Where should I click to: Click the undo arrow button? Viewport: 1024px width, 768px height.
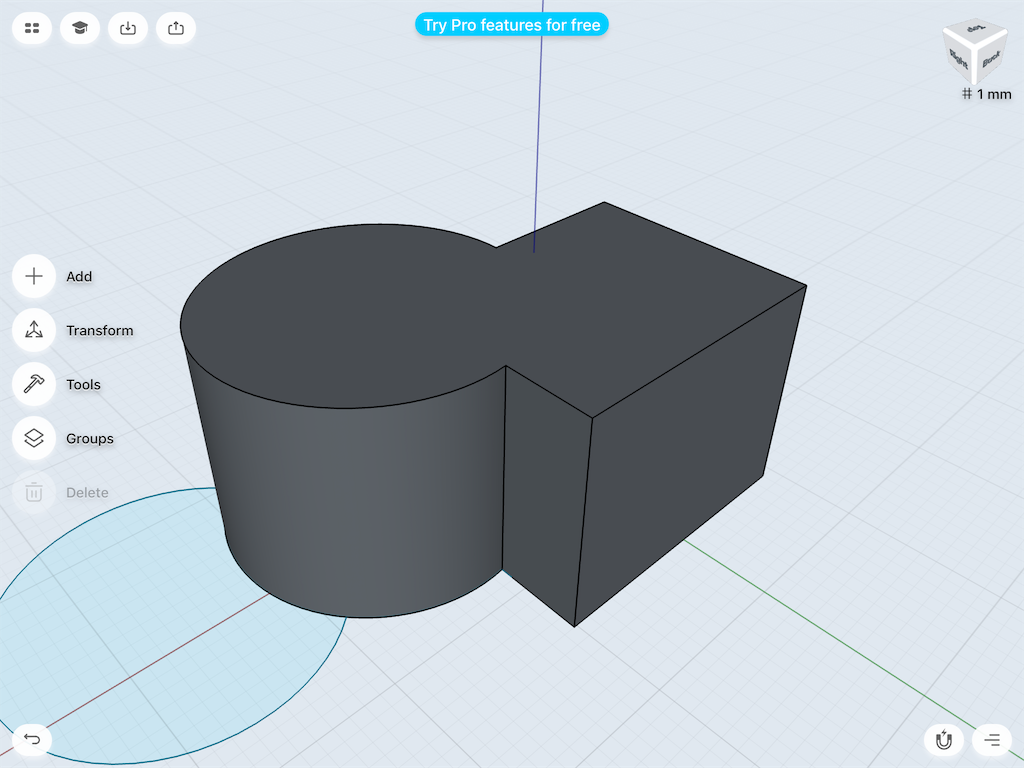click(x=32, y=739)
